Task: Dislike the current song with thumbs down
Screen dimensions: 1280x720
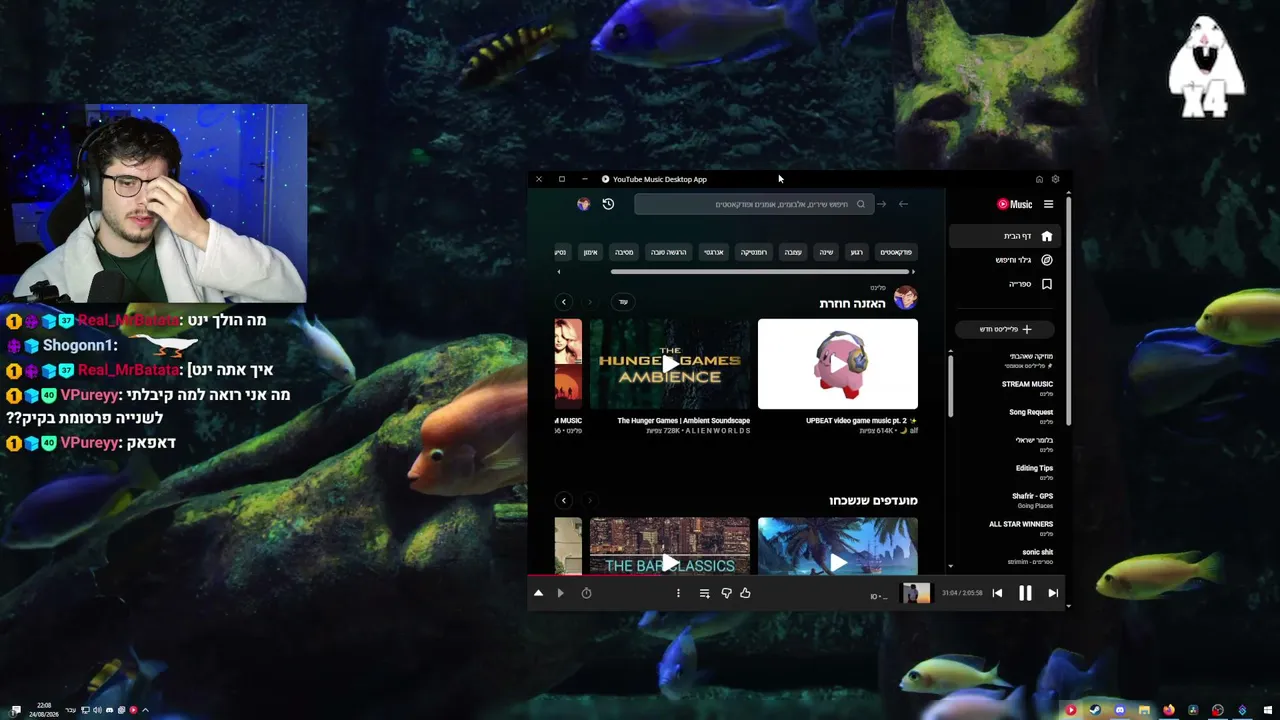Action: [x=726, y=593]
